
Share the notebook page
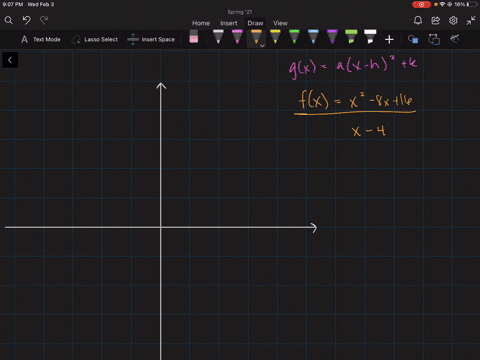click(x=435, y=21)
